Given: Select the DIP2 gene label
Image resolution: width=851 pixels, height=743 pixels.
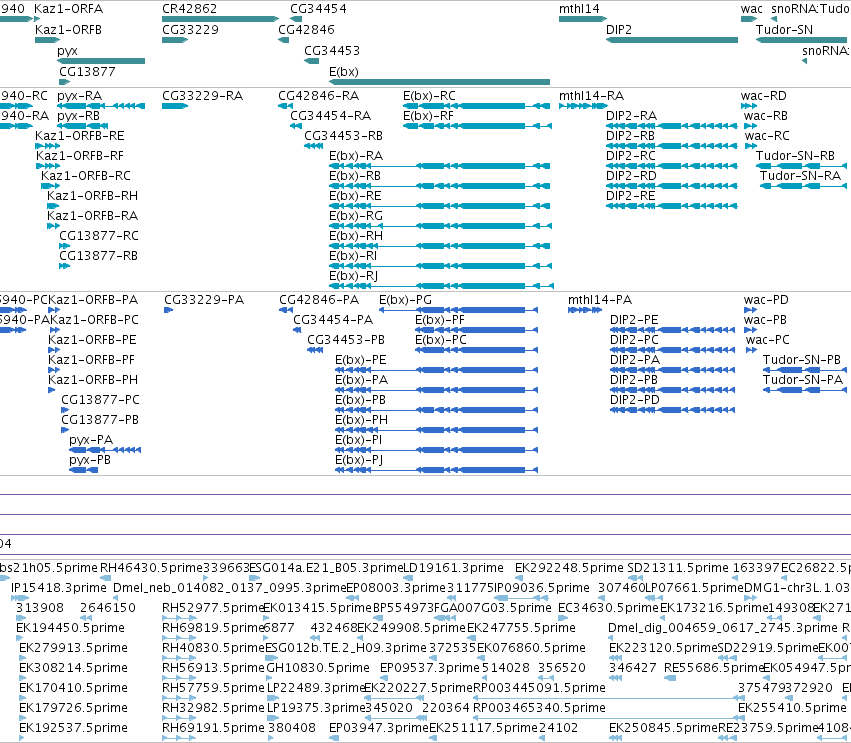Looking at the screenshot, I should point(619,30).
